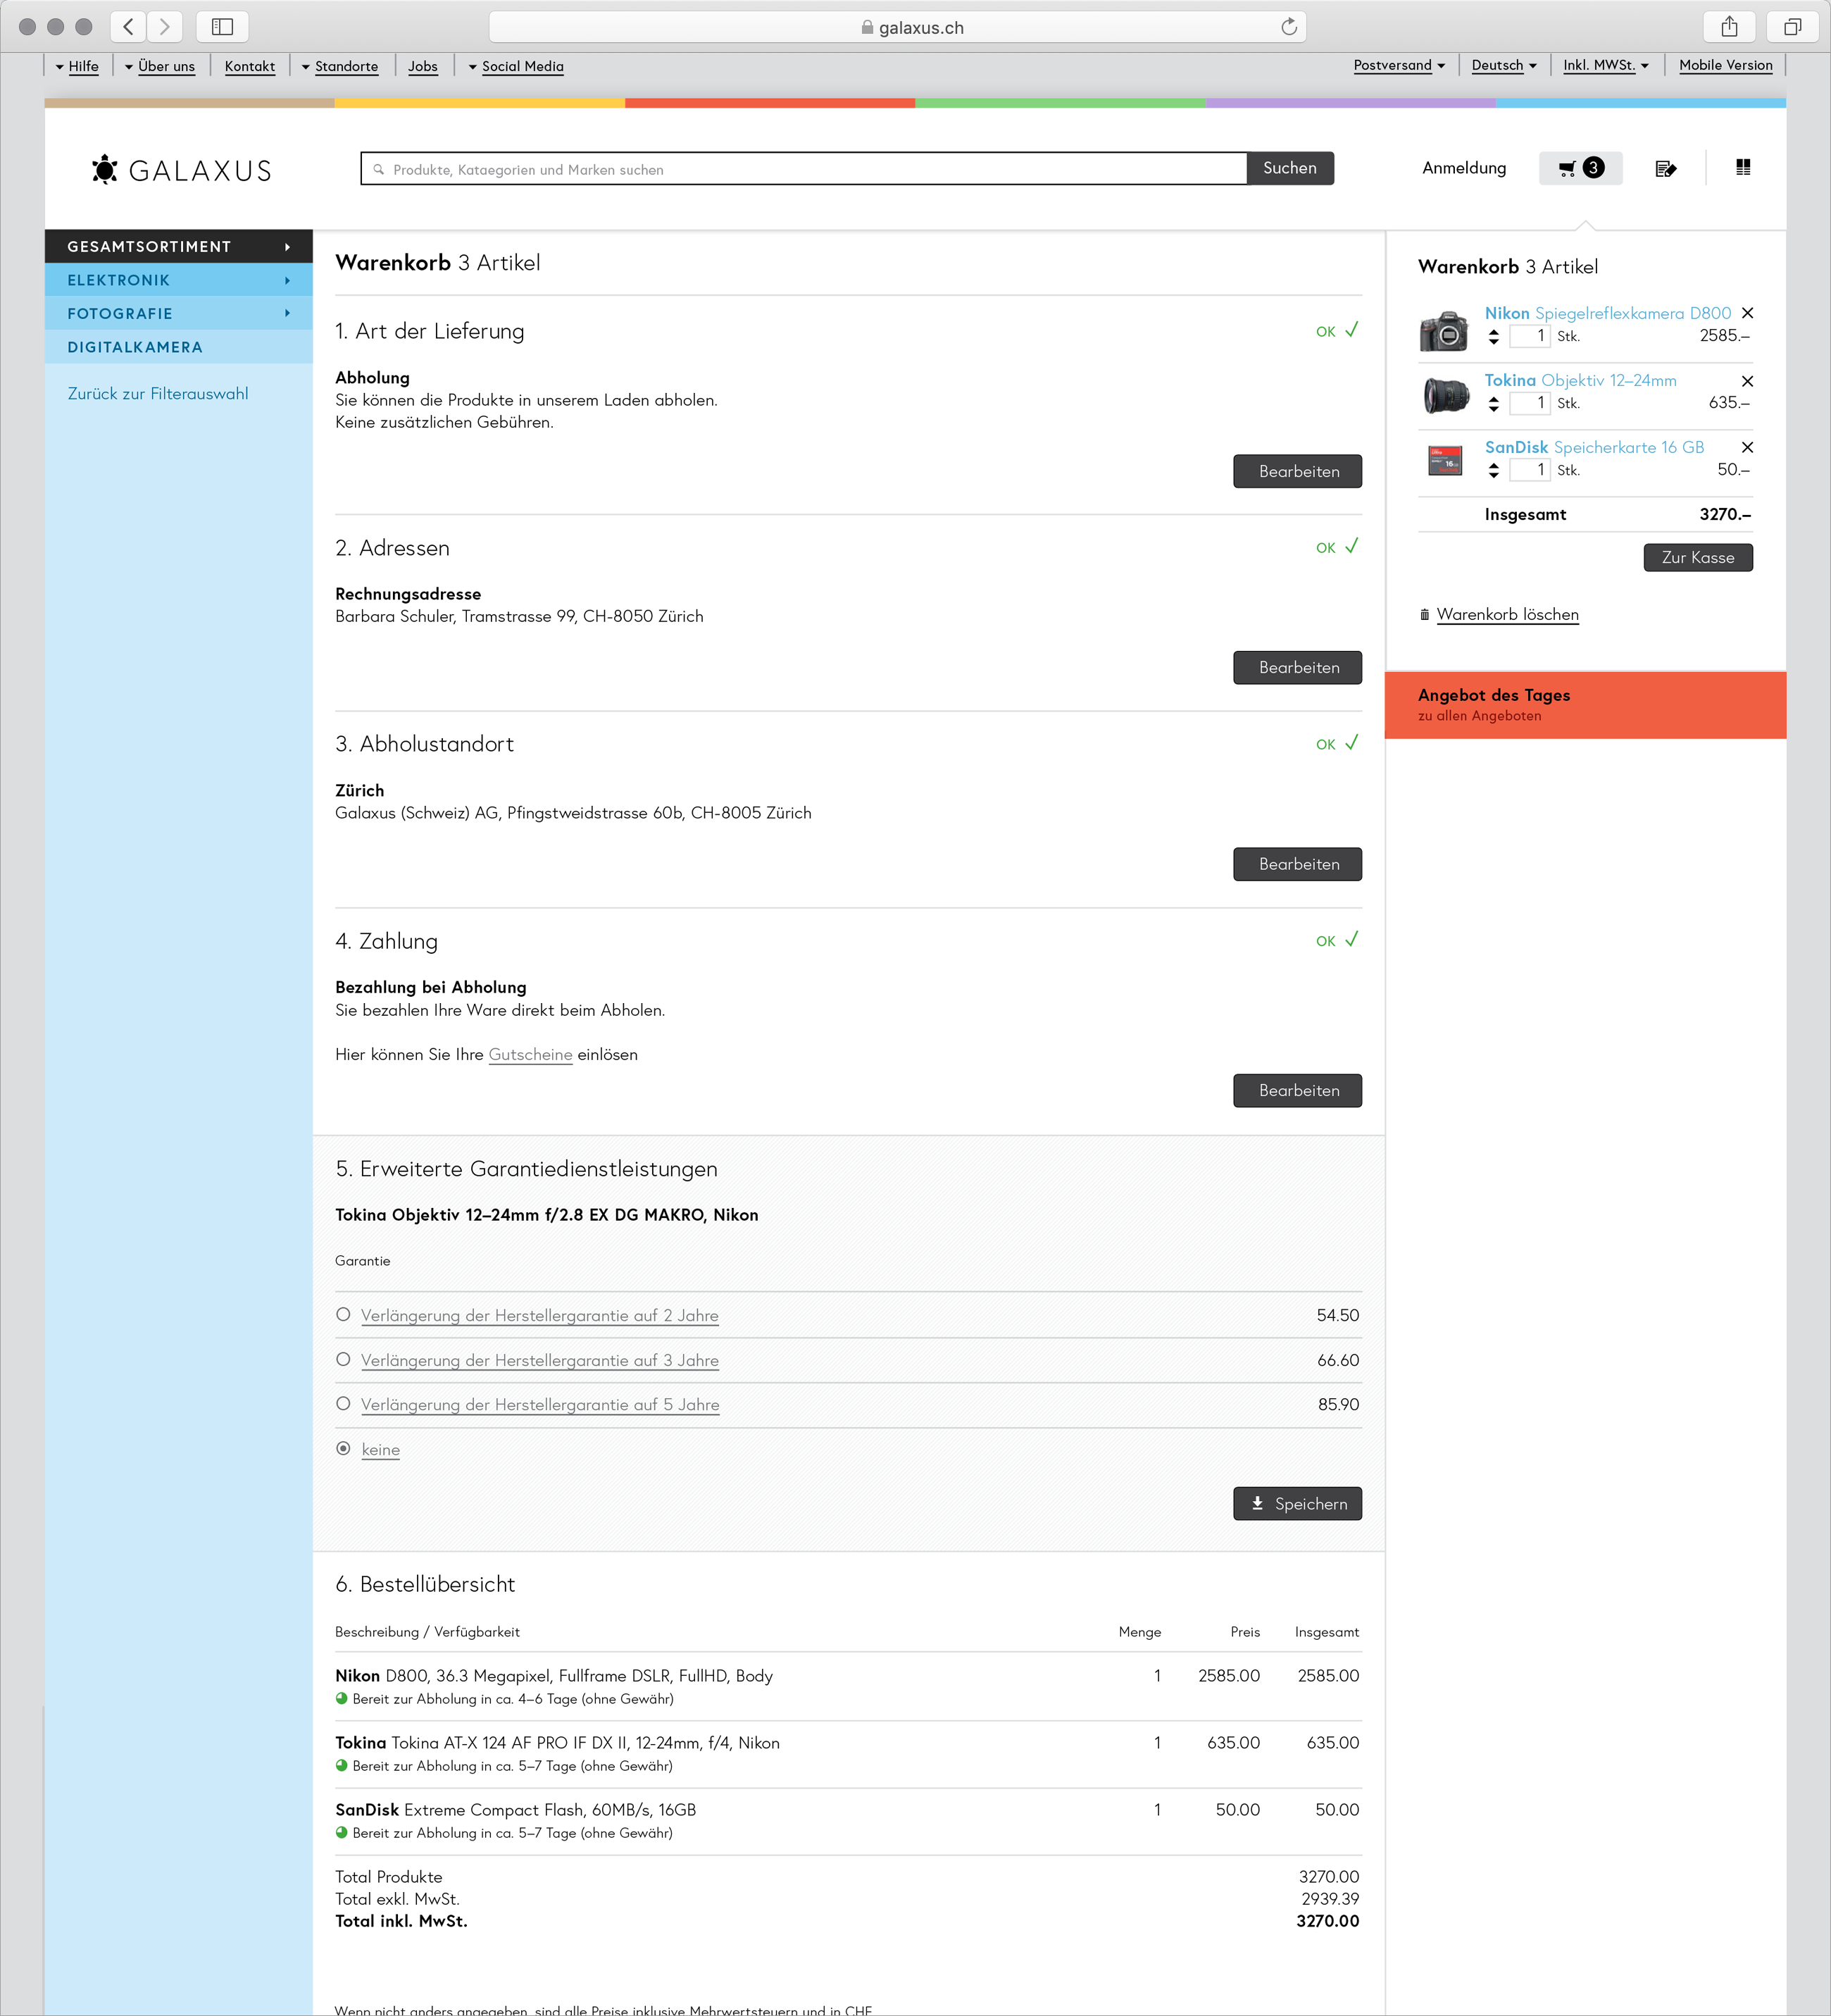Open the Über uns dropdown
This screenshot has width=1831, height=2016.
(160, 66)
